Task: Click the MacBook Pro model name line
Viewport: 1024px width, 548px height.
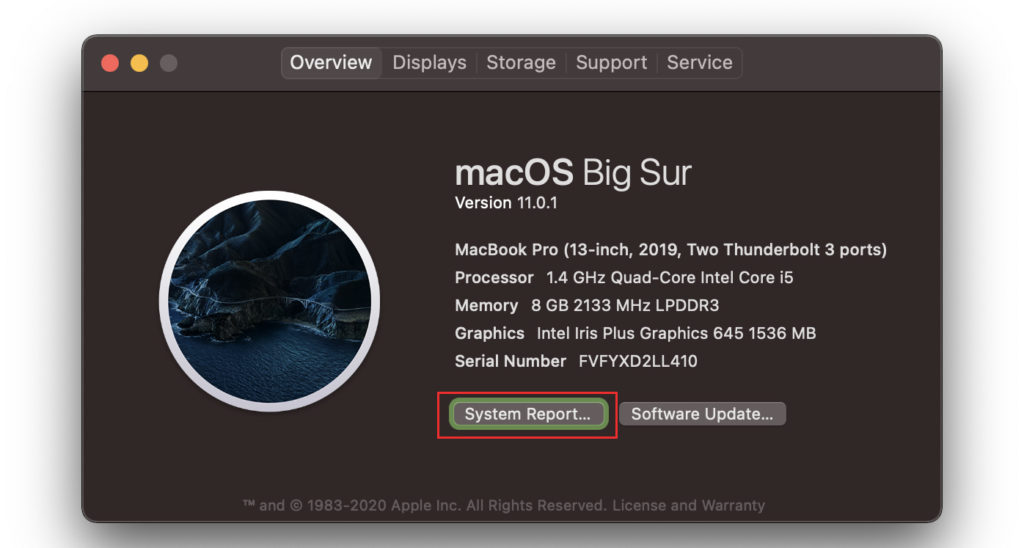Action: [x=670, y=249]
